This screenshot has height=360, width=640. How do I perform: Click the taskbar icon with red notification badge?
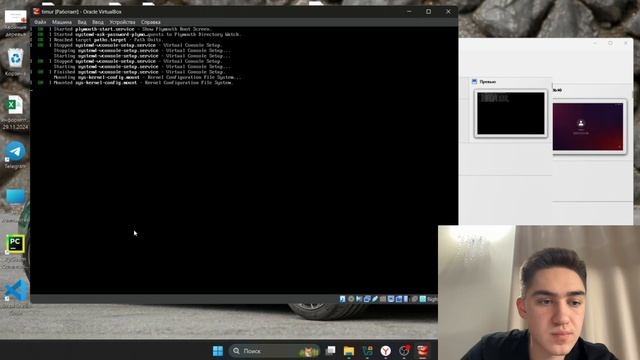pyautogui.click(x=404, y=351)
